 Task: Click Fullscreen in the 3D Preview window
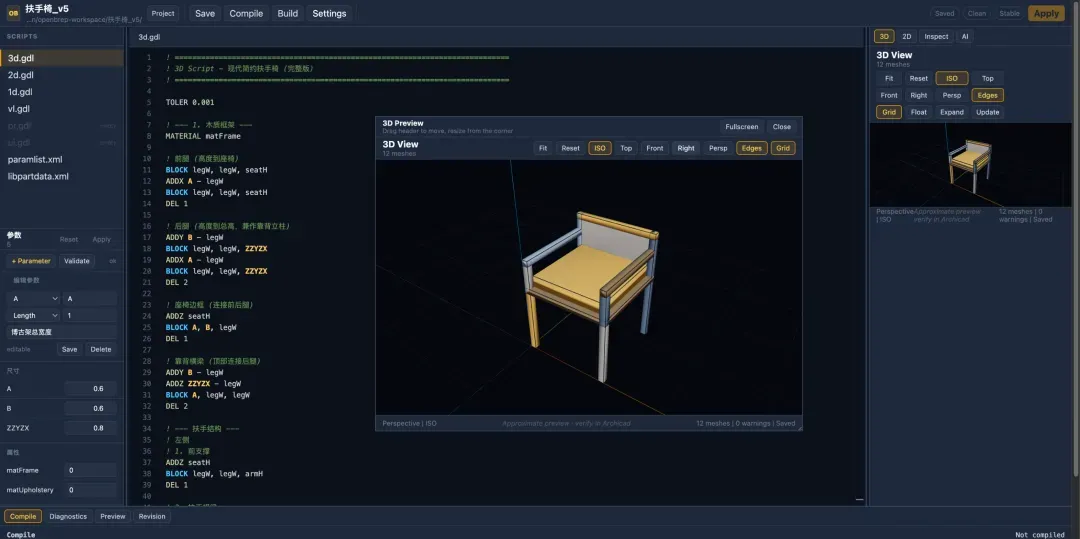point(742,127)
